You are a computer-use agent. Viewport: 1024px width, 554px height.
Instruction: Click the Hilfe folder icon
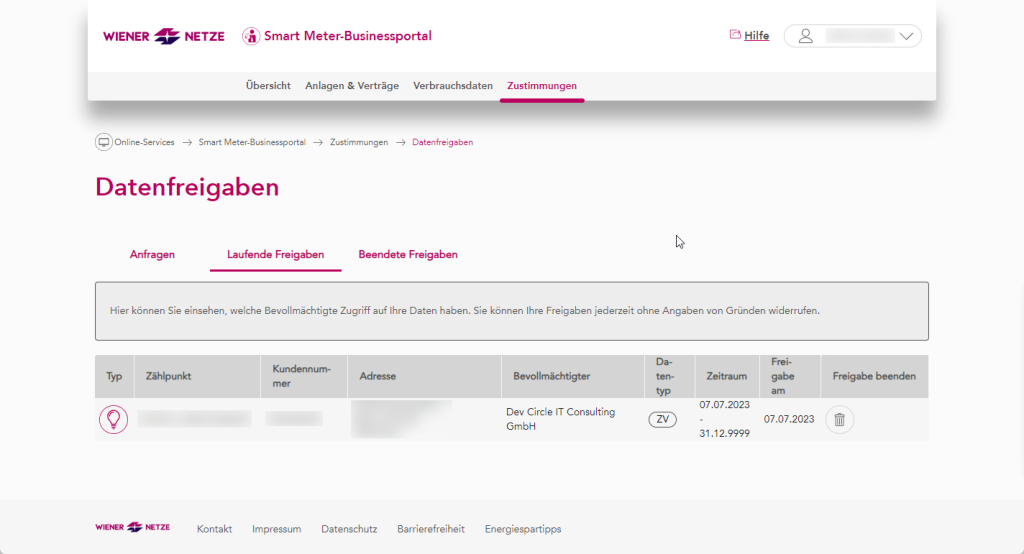tap(735, 35)
